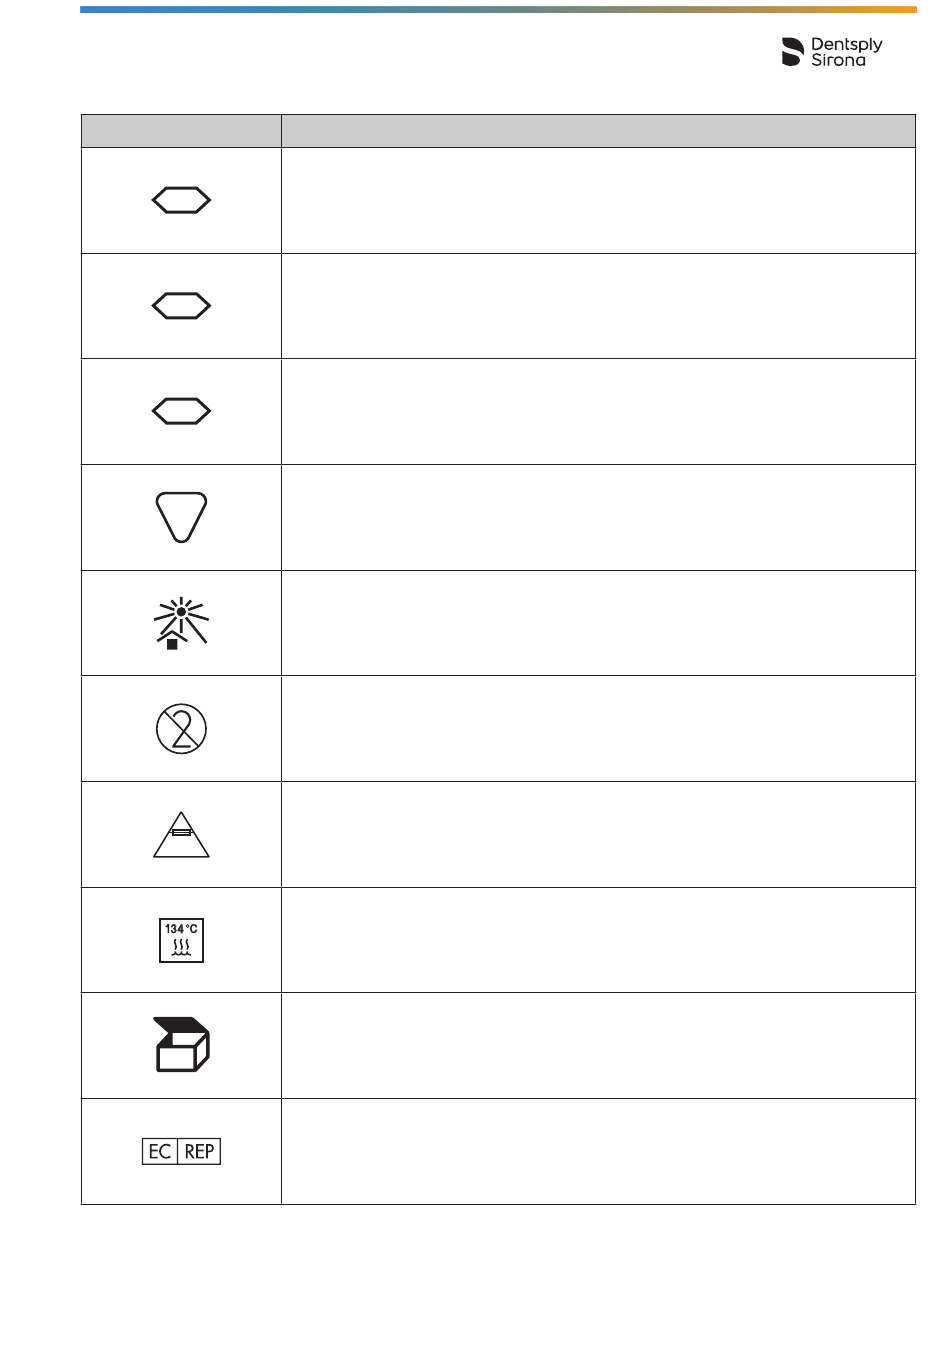Click the do not reuse symbol
This screenshot has width=950, height=1364.
tap(181, 729)
